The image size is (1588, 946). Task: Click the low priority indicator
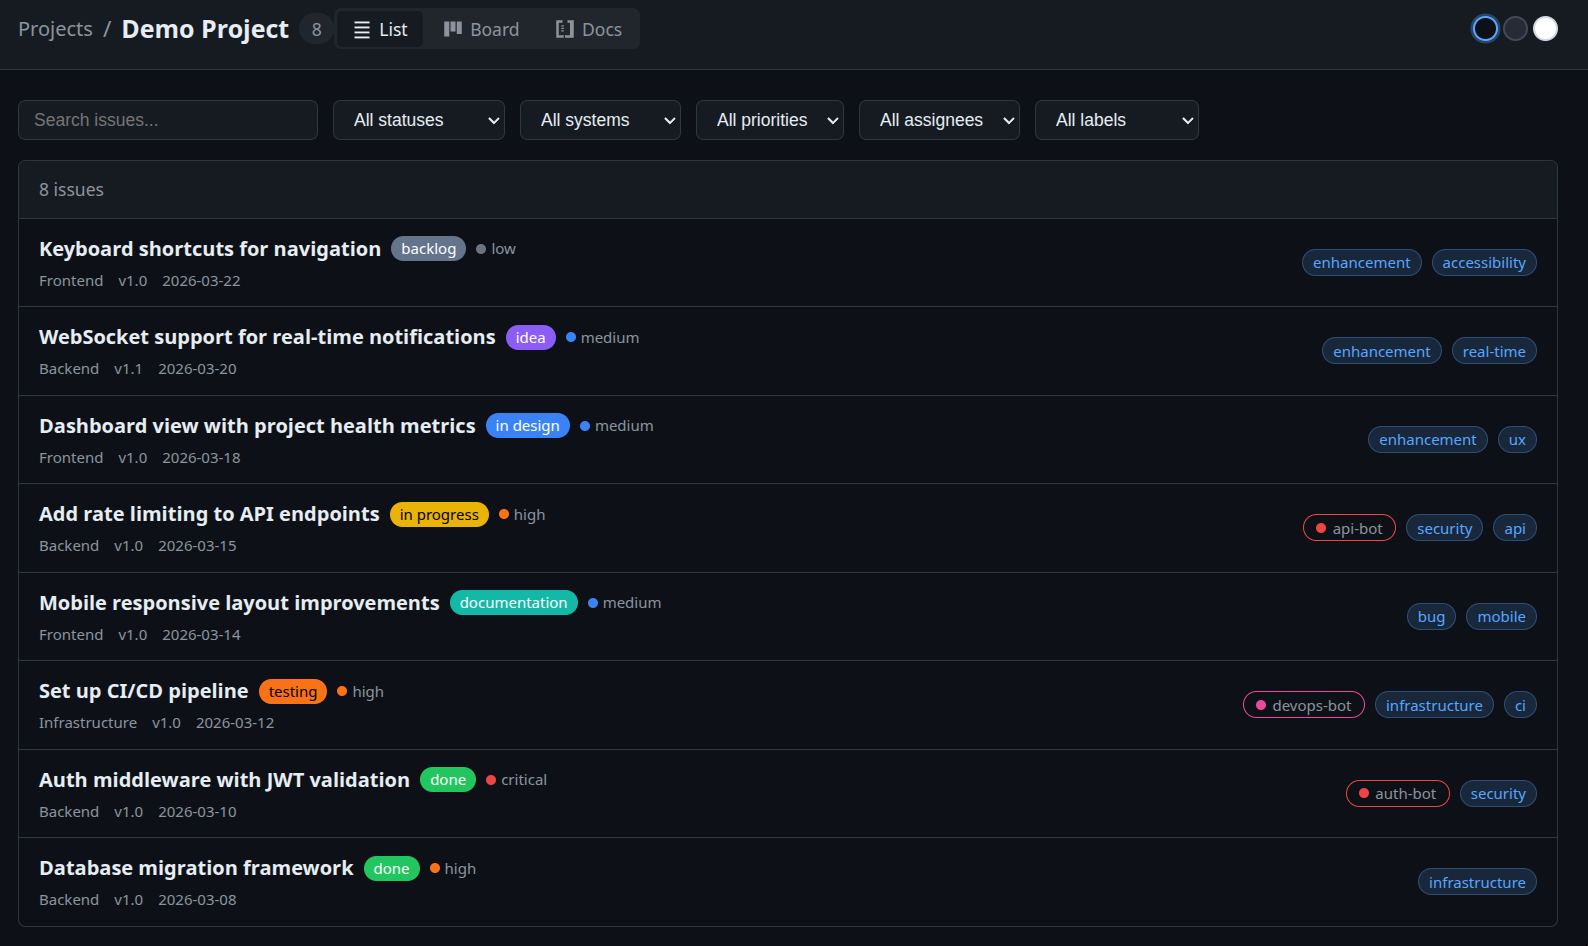(x=496, y=249)
